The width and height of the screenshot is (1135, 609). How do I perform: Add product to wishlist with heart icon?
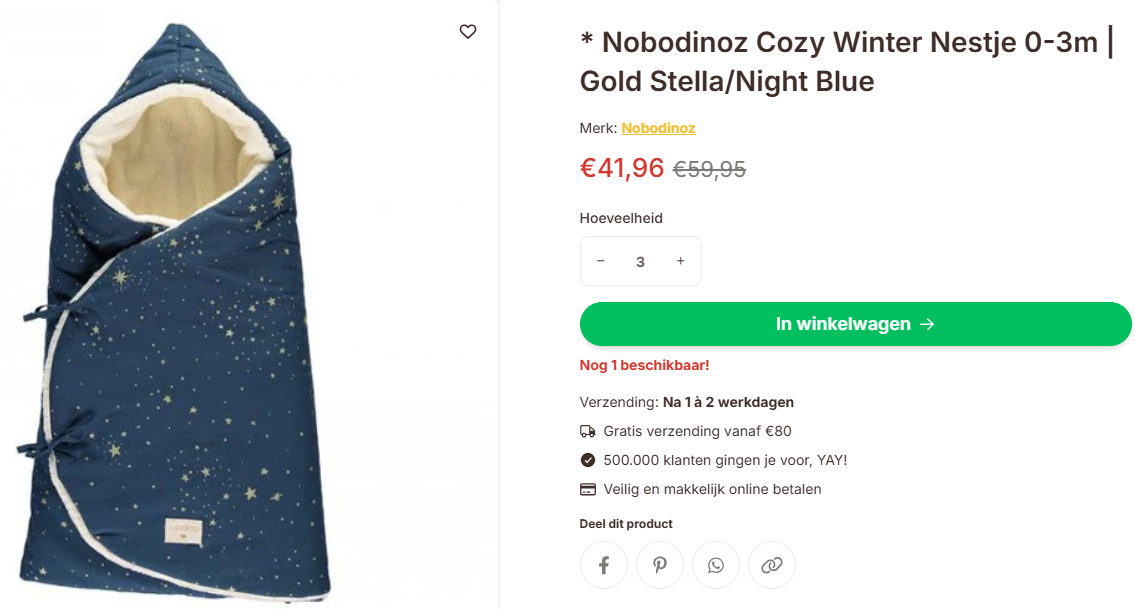(468, 32)
